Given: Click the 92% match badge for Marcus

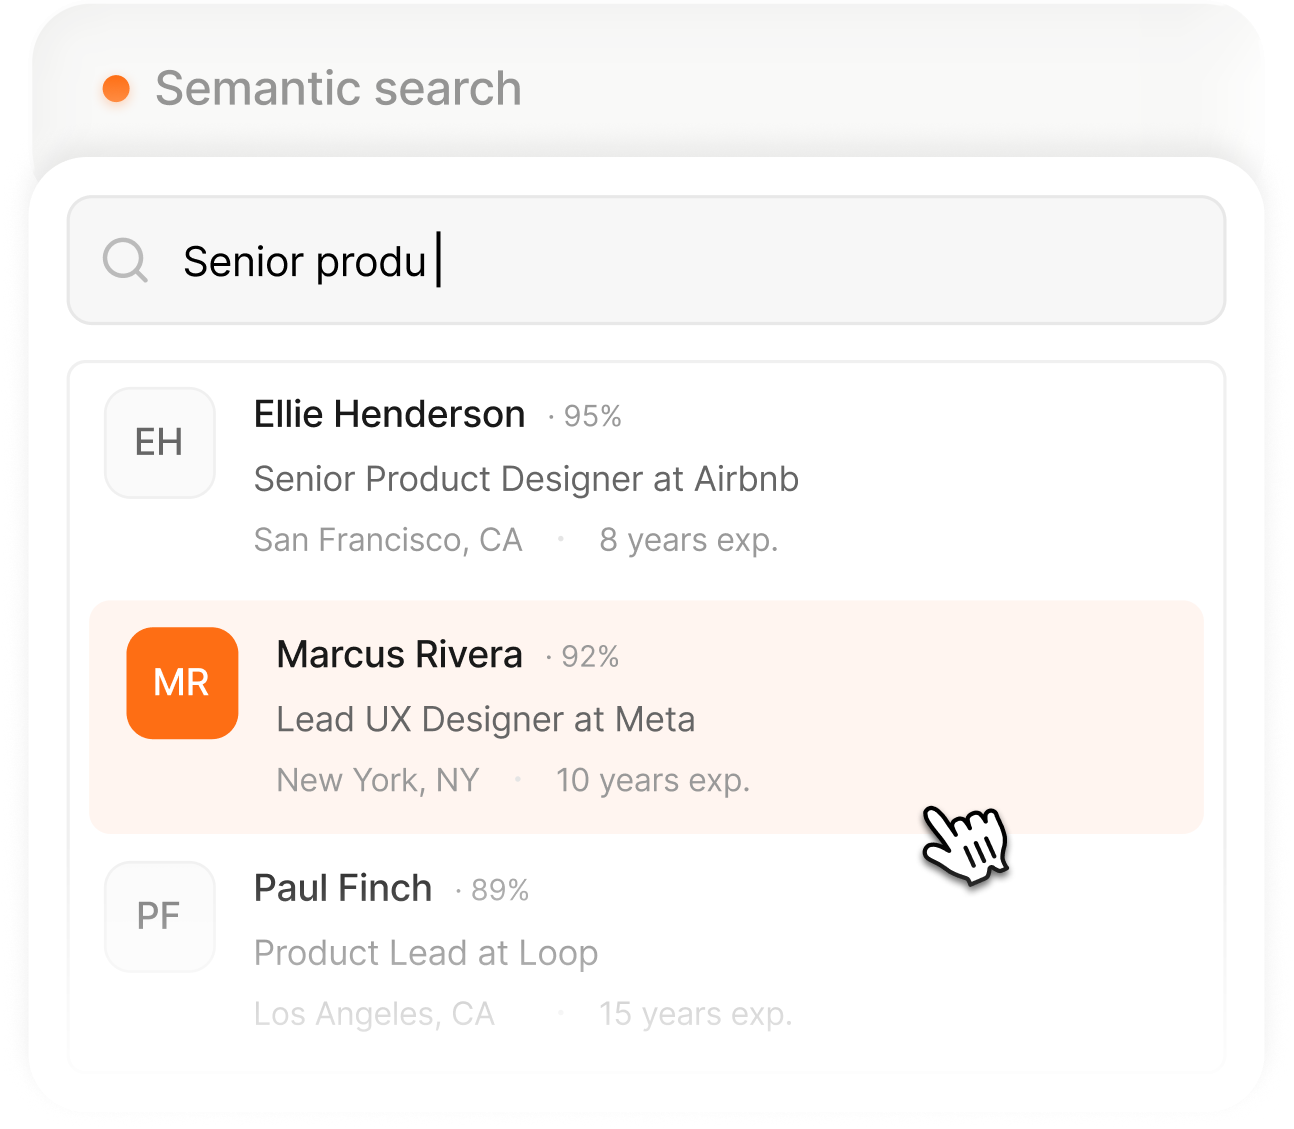Looking at the screenshot, I should click(x=590, y=657).
